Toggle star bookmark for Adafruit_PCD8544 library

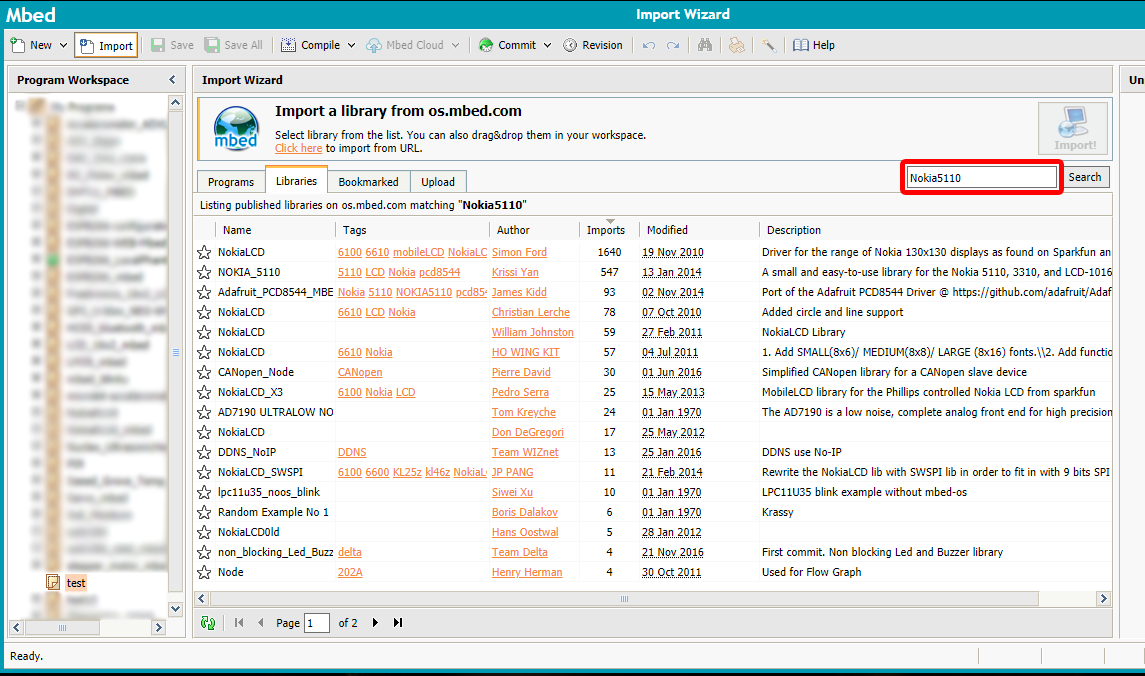tap(204, 292)
